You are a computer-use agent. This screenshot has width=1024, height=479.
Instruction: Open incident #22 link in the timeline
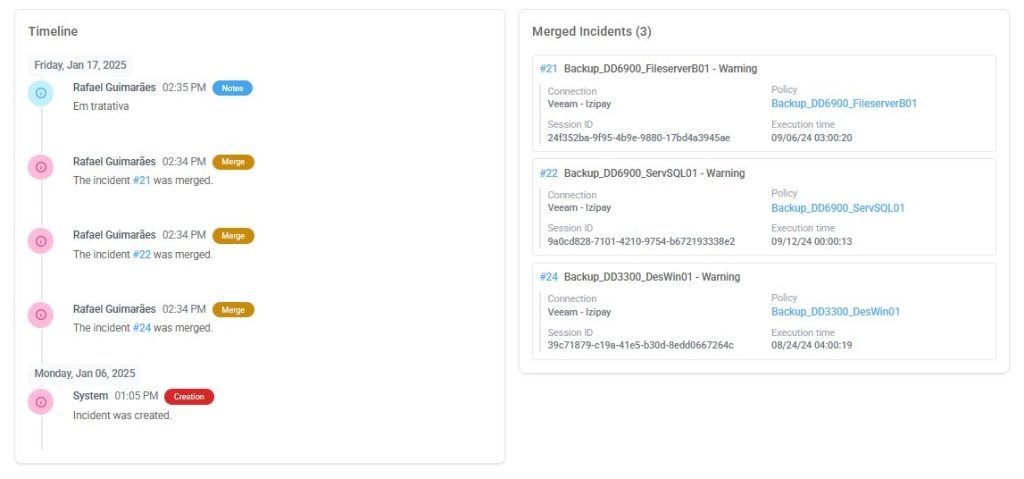141,255
